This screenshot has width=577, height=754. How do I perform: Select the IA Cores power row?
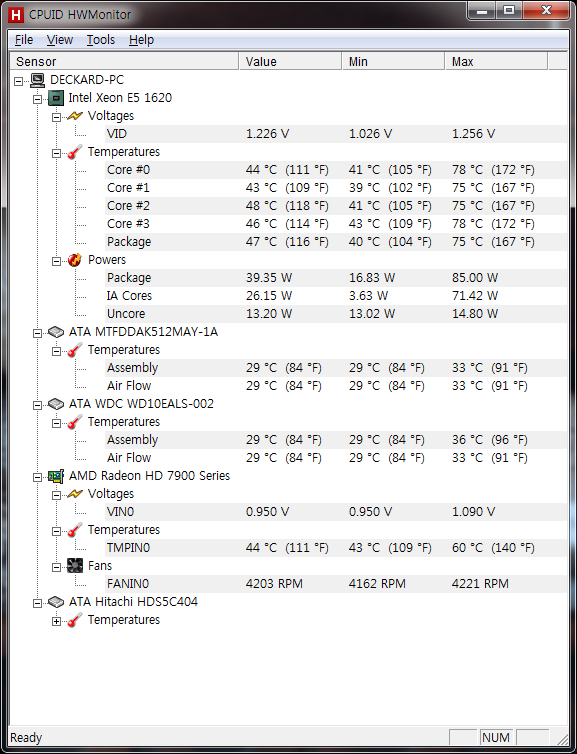[x=336, y=296]
